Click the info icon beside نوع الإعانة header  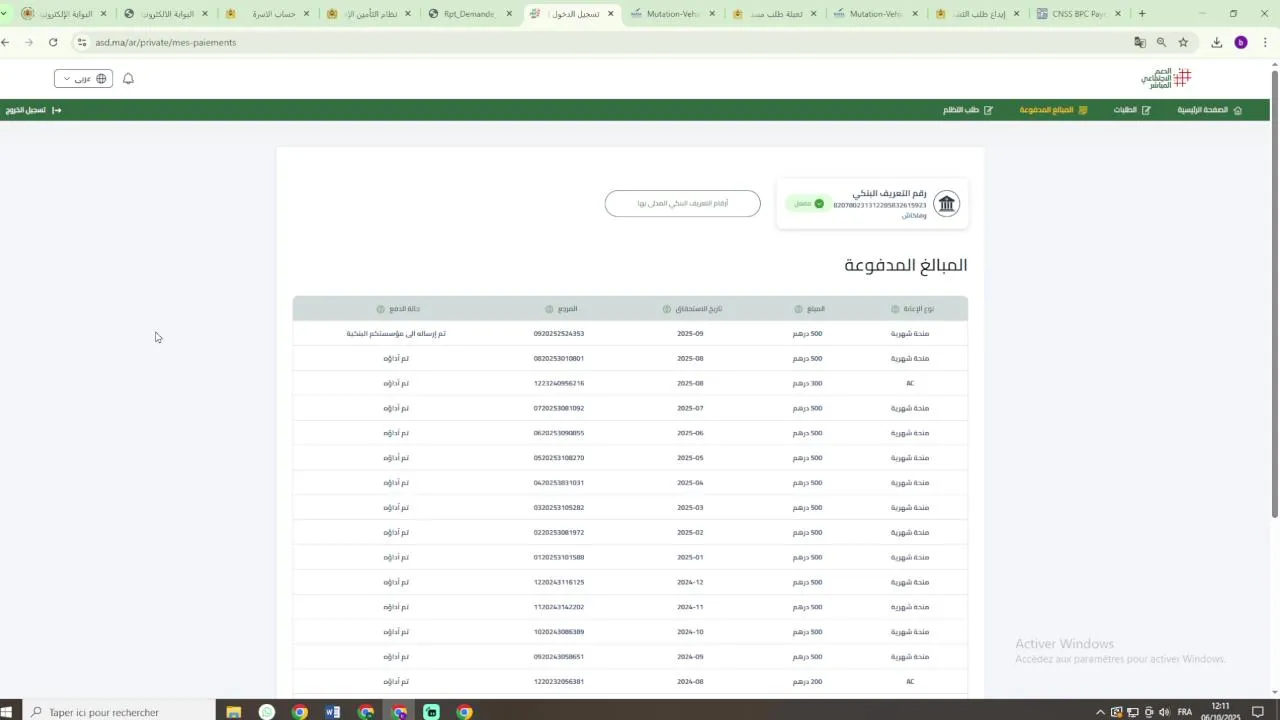point(895,309)
